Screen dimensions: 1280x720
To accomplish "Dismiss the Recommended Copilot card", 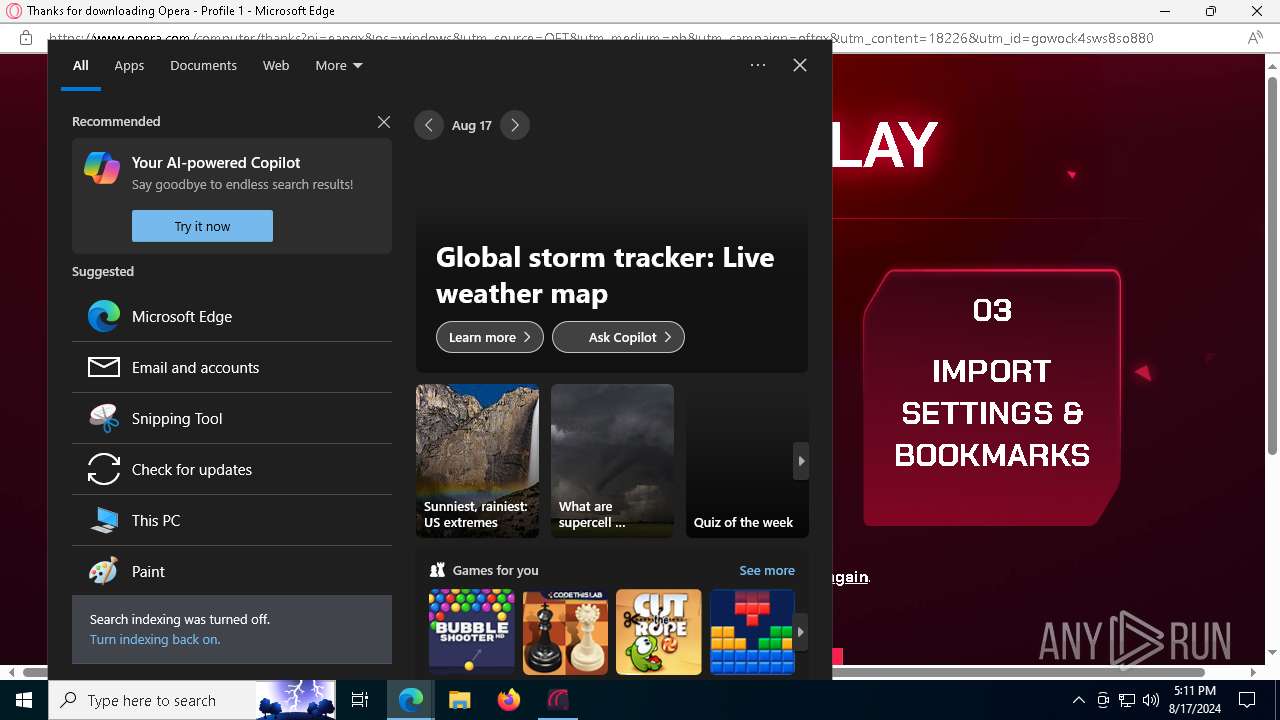I will [384, 122].
